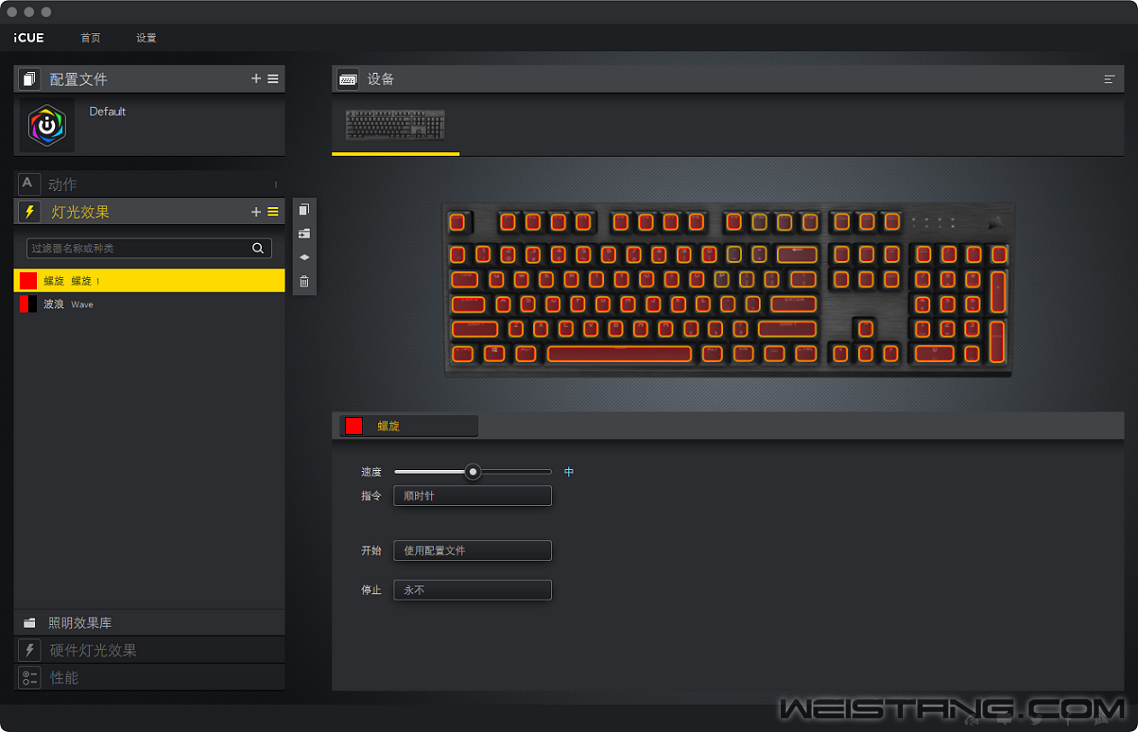Click the layer icon in side toolbar
This screenshot has width=1138, height=732.
pyautogui.click(x=304, y=258)
